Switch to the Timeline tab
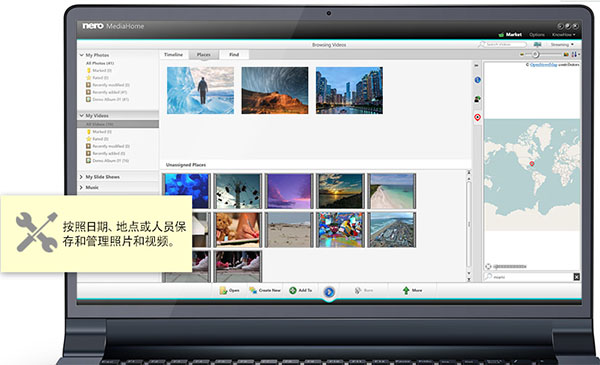600x365 pixels. (173, 55)
